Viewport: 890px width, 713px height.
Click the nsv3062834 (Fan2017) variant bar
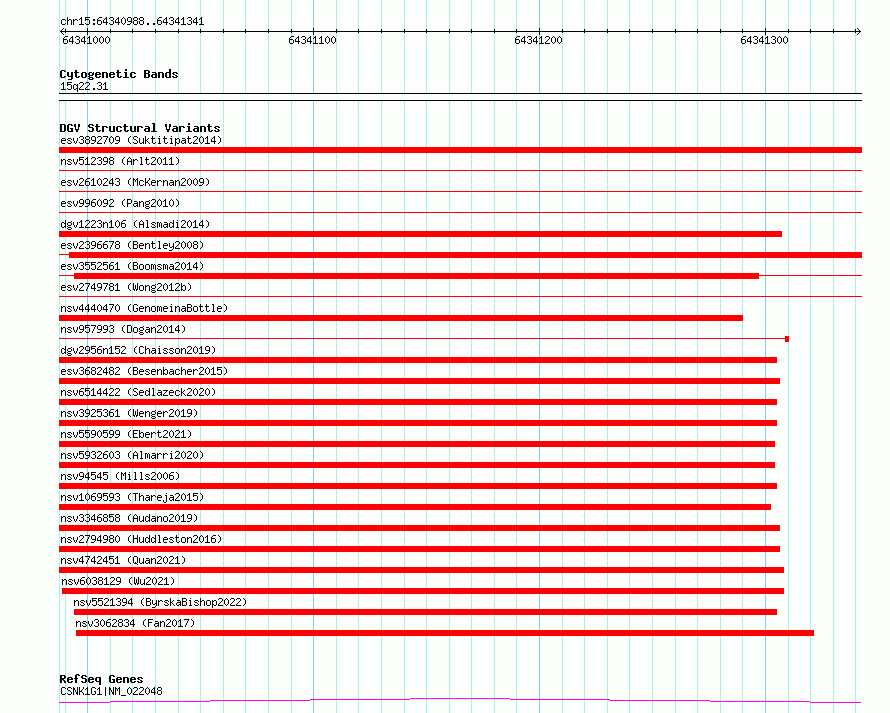click(445, 633)
